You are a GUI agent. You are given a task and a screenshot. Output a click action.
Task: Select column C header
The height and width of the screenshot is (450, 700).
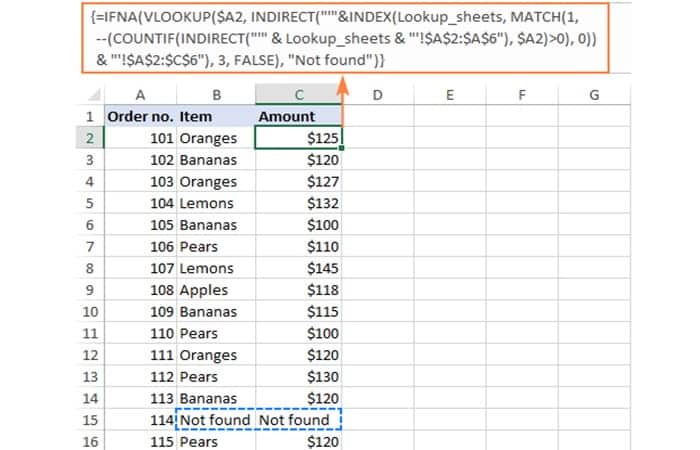(299, 95)
